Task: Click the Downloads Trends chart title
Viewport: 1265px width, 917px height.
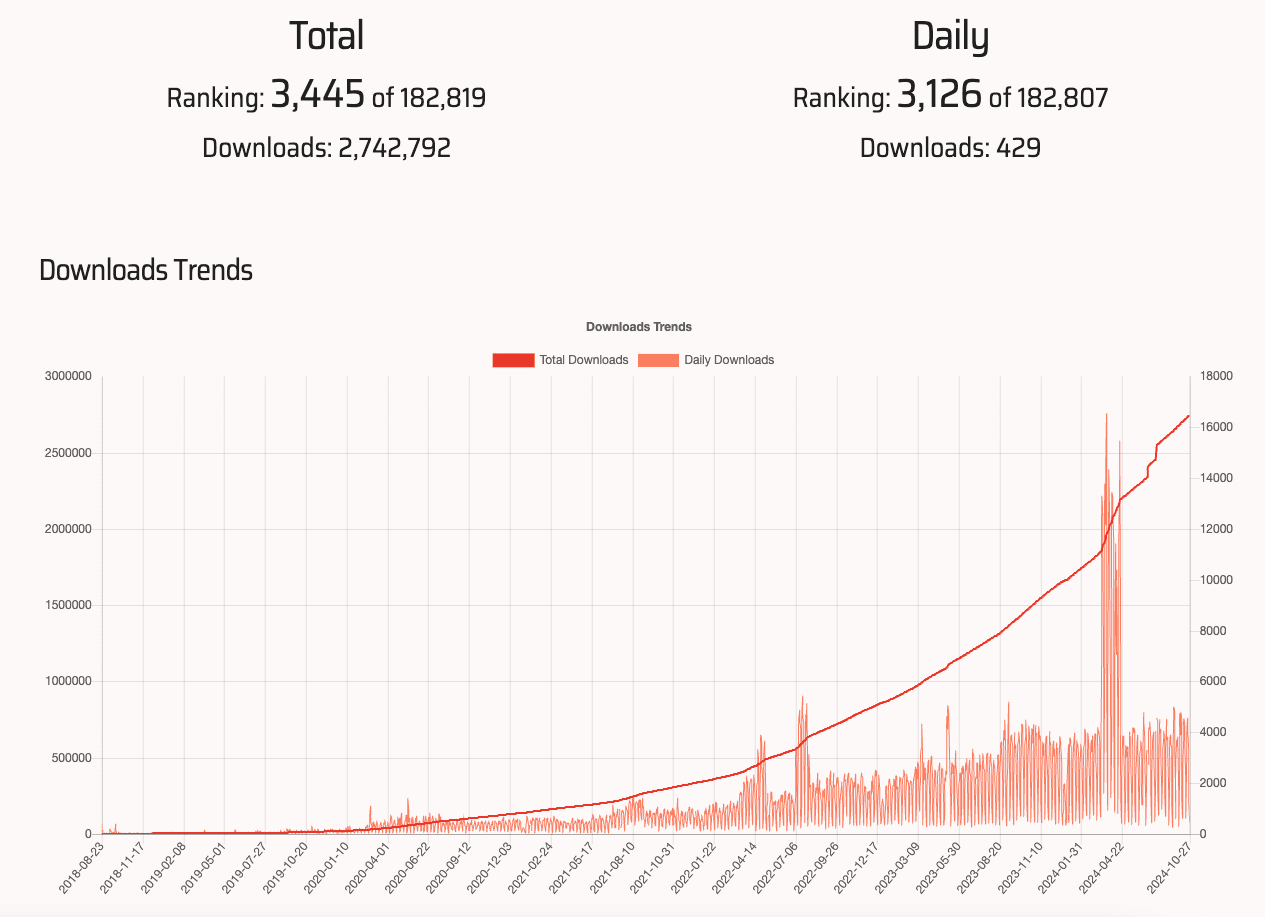Action: (639, 326)
